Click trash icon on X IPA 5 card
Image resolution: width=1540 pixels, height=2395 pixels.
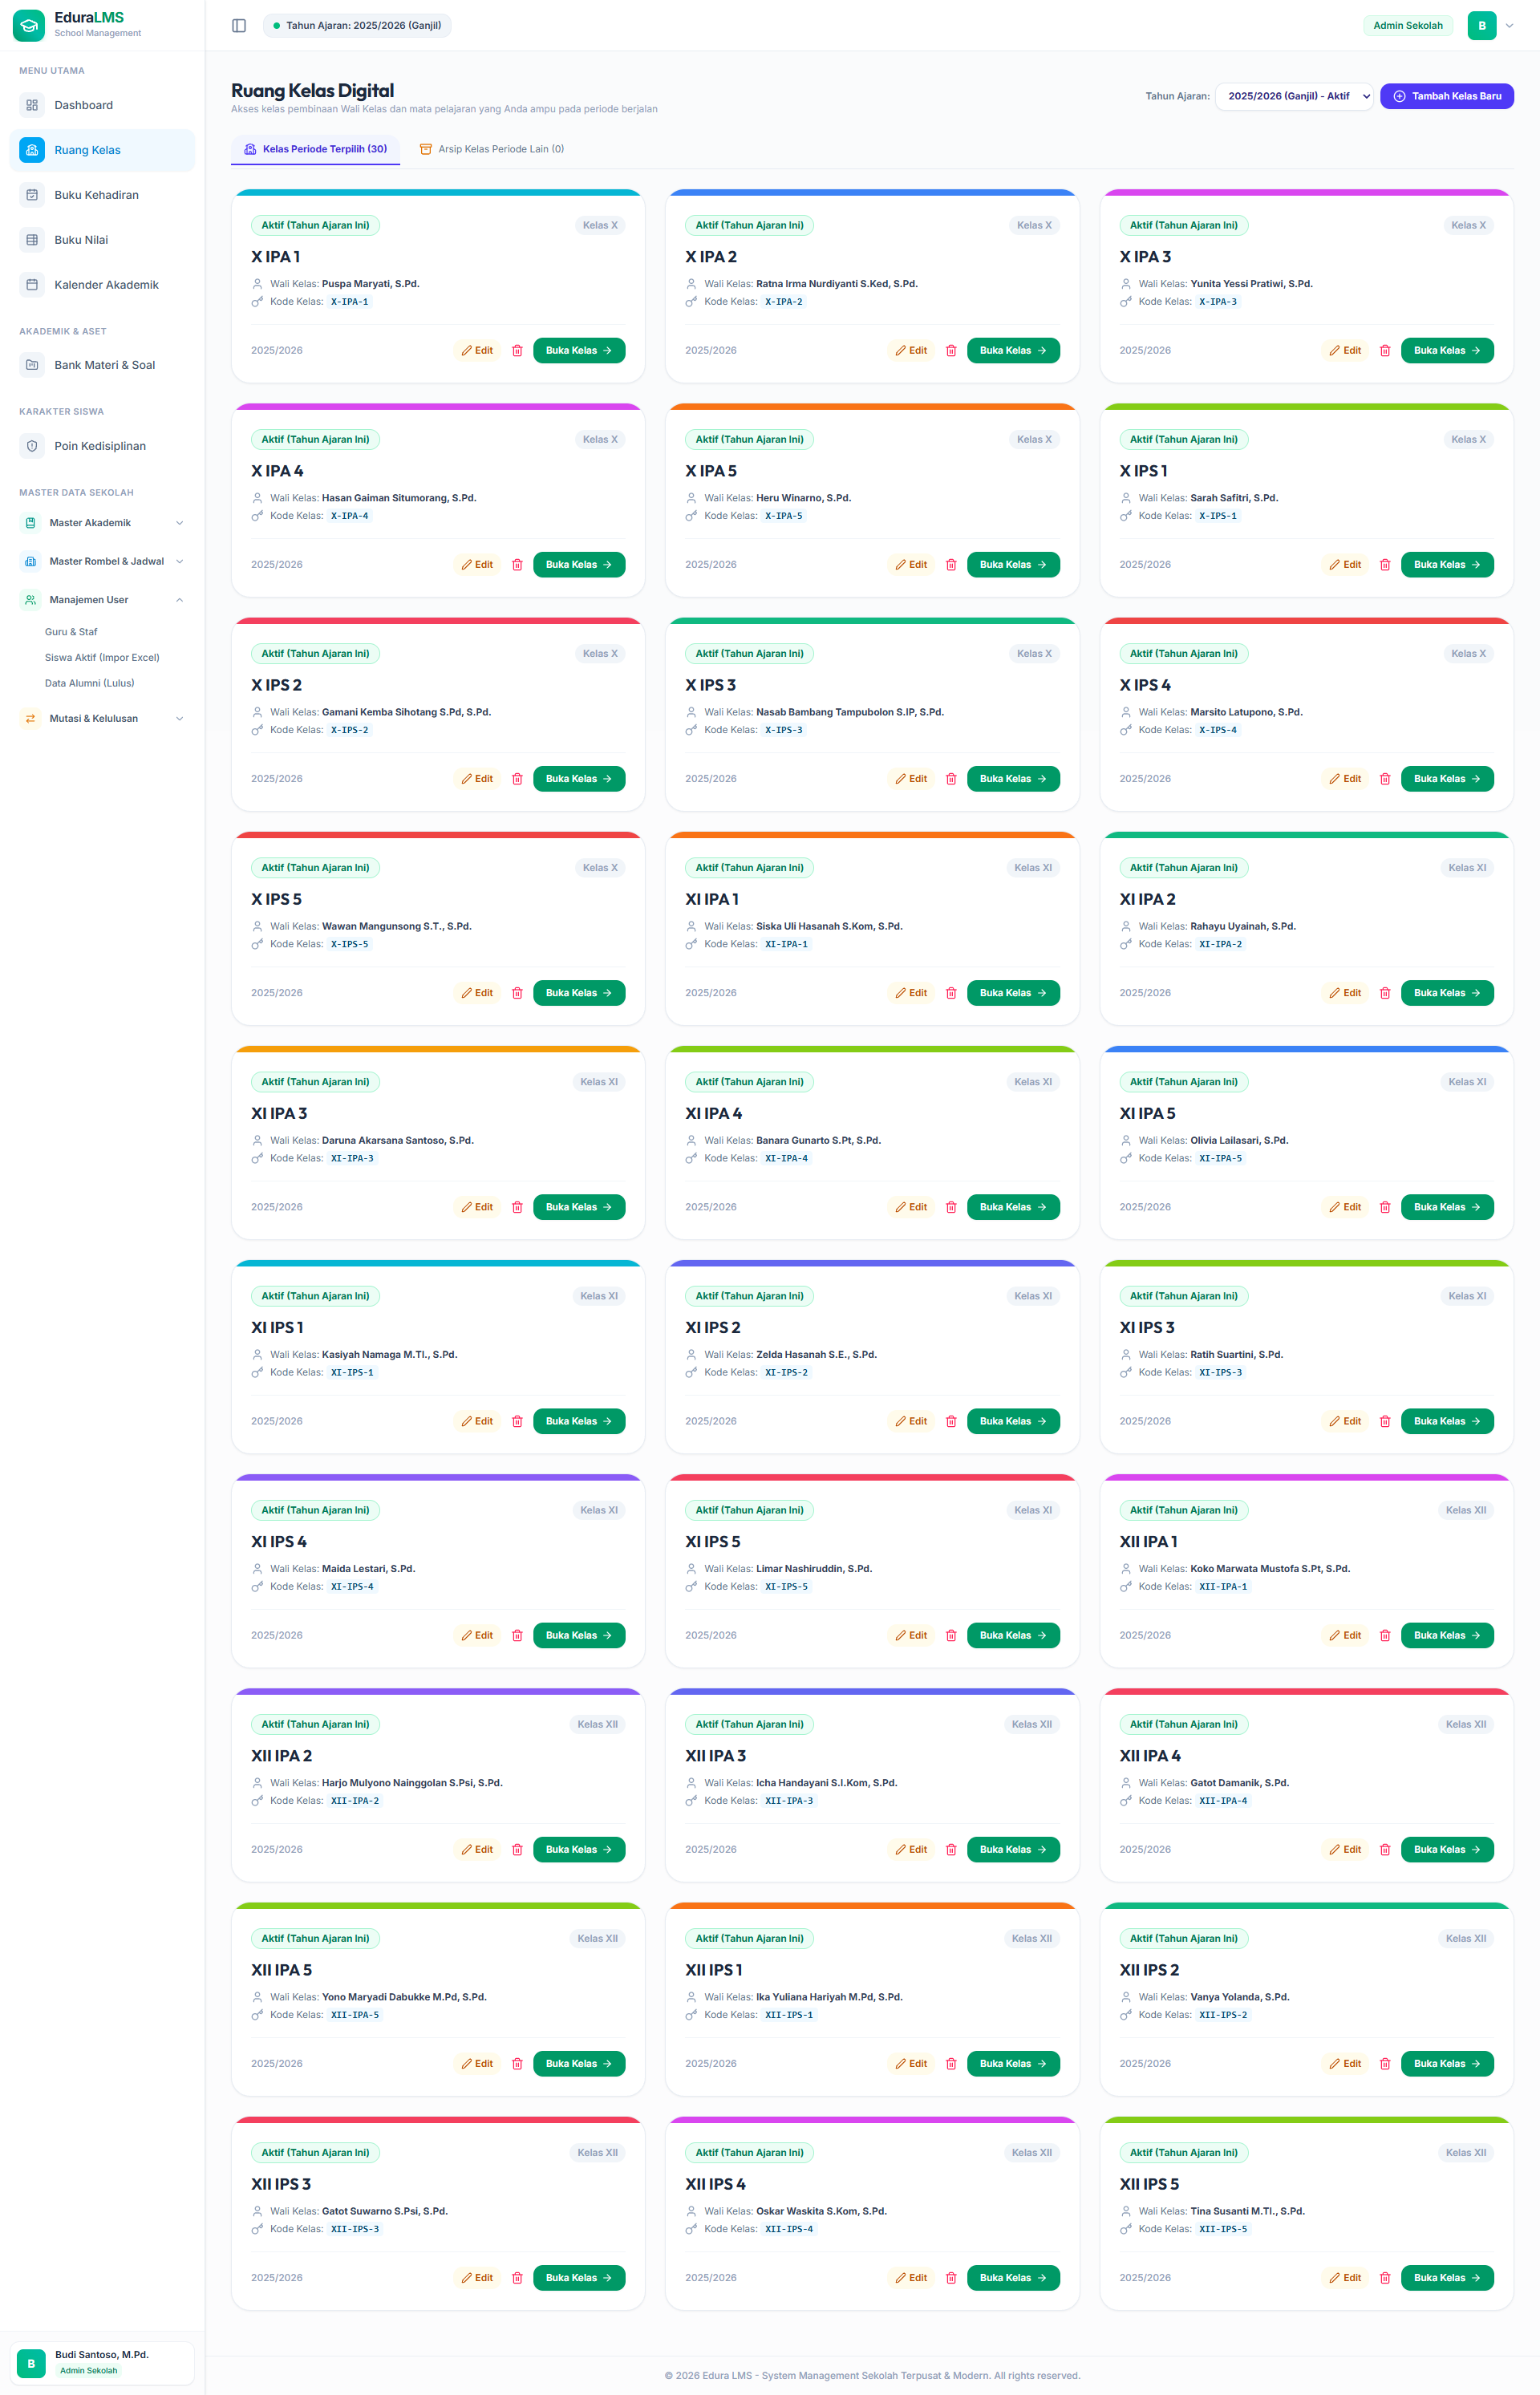[951, 565]
